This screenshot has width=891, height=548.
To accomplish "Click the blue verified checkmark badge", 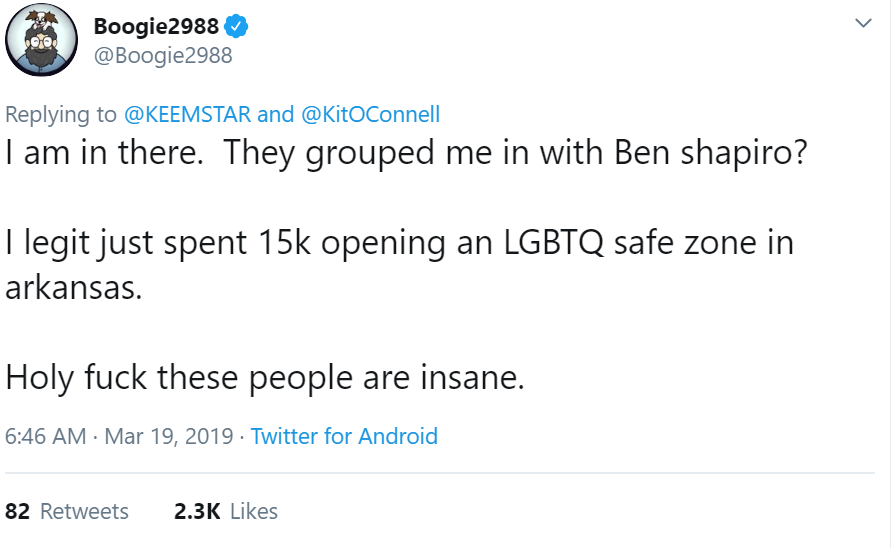I will 235,26.
